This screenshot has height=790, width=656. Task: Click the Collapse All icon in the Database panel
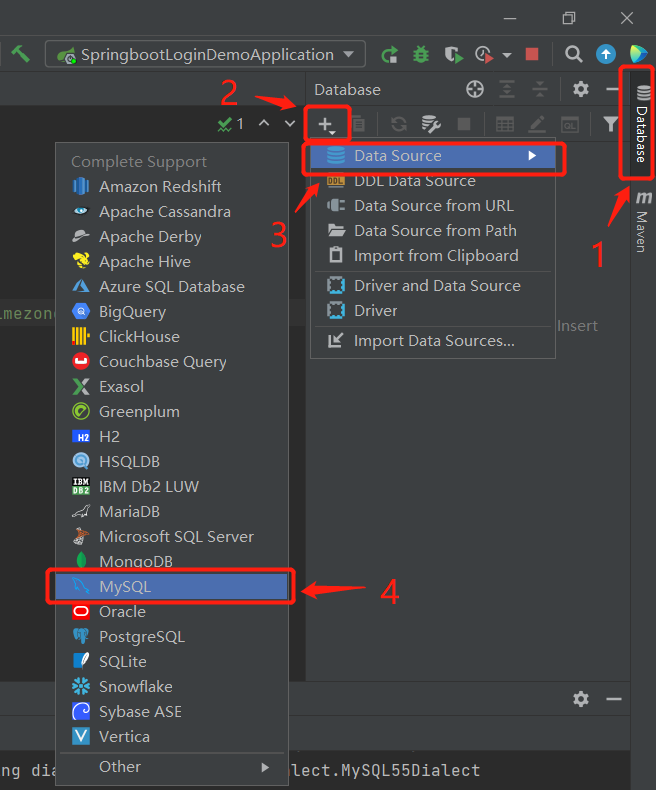point(540,90)
